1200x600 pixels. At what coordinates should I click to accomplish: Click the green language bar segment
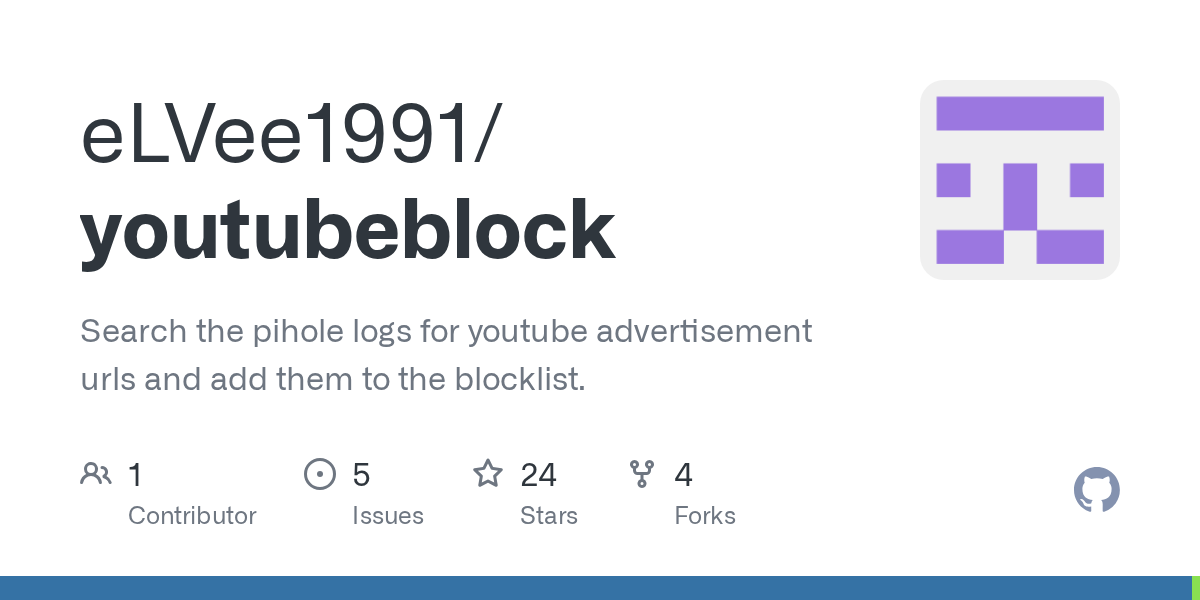pos(1195,588)
